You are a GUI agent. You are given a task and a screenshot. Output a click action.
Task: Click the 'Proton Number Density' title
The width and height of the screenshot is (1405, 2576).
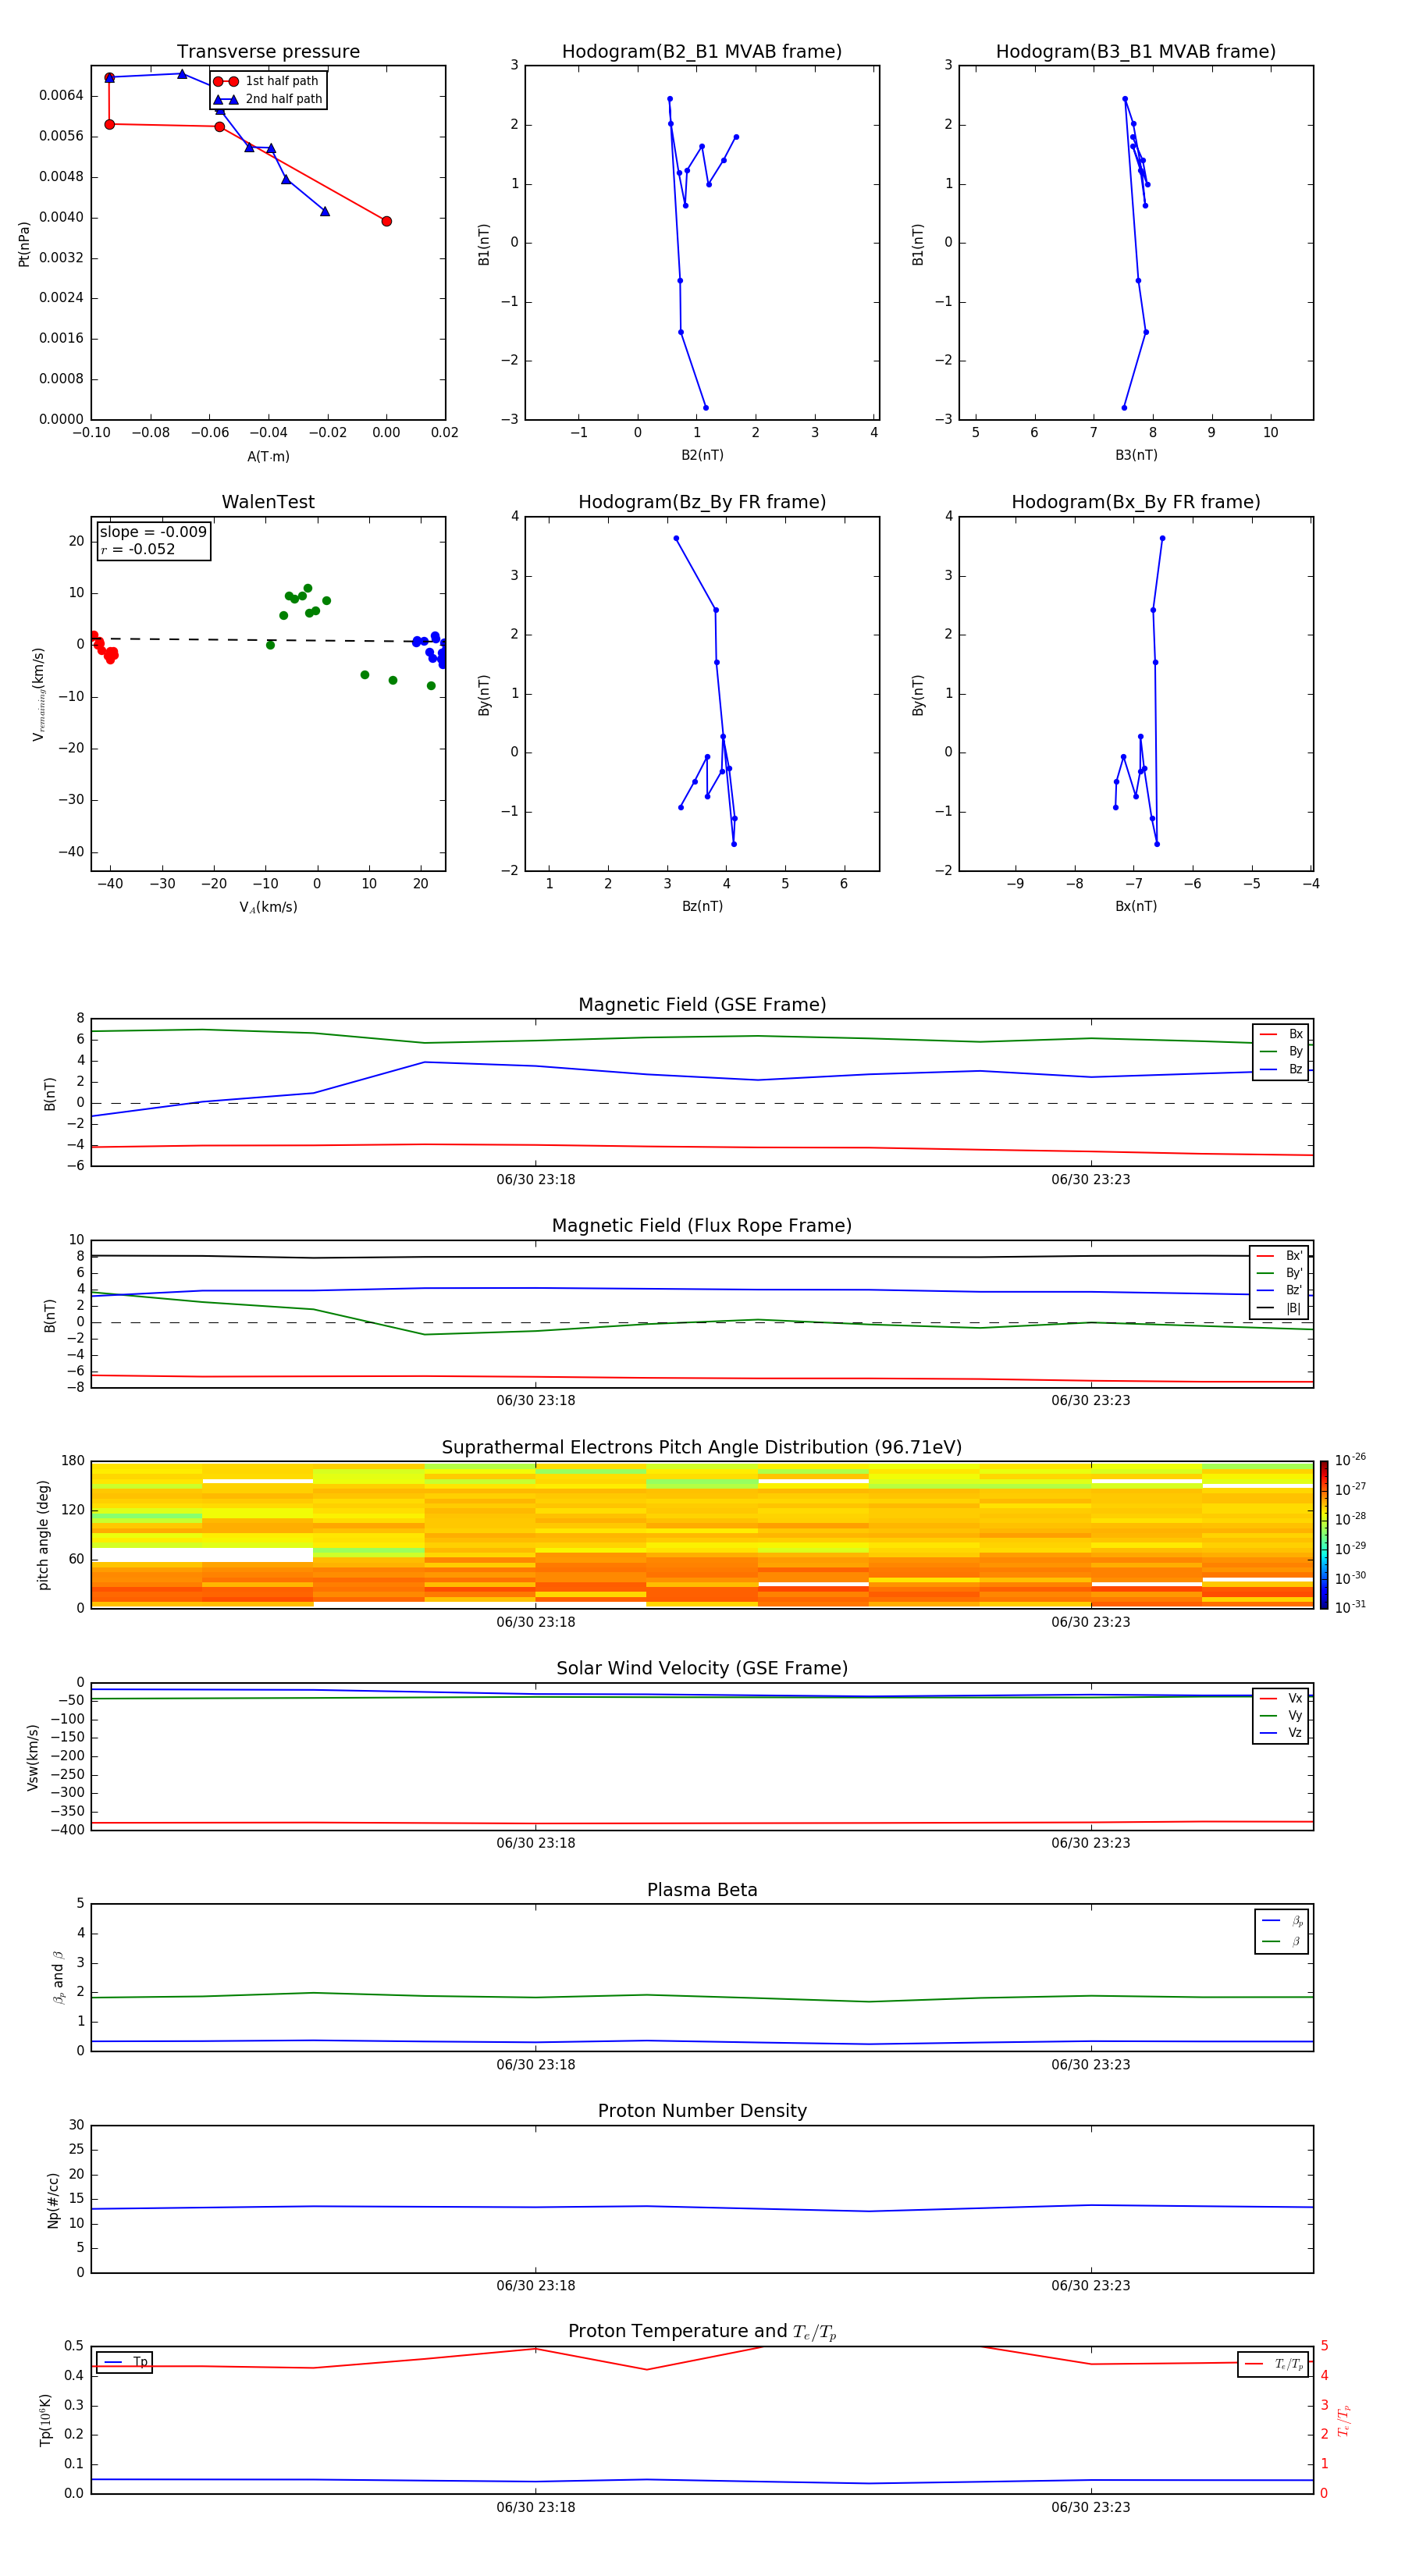click(x=702, y=2111)
